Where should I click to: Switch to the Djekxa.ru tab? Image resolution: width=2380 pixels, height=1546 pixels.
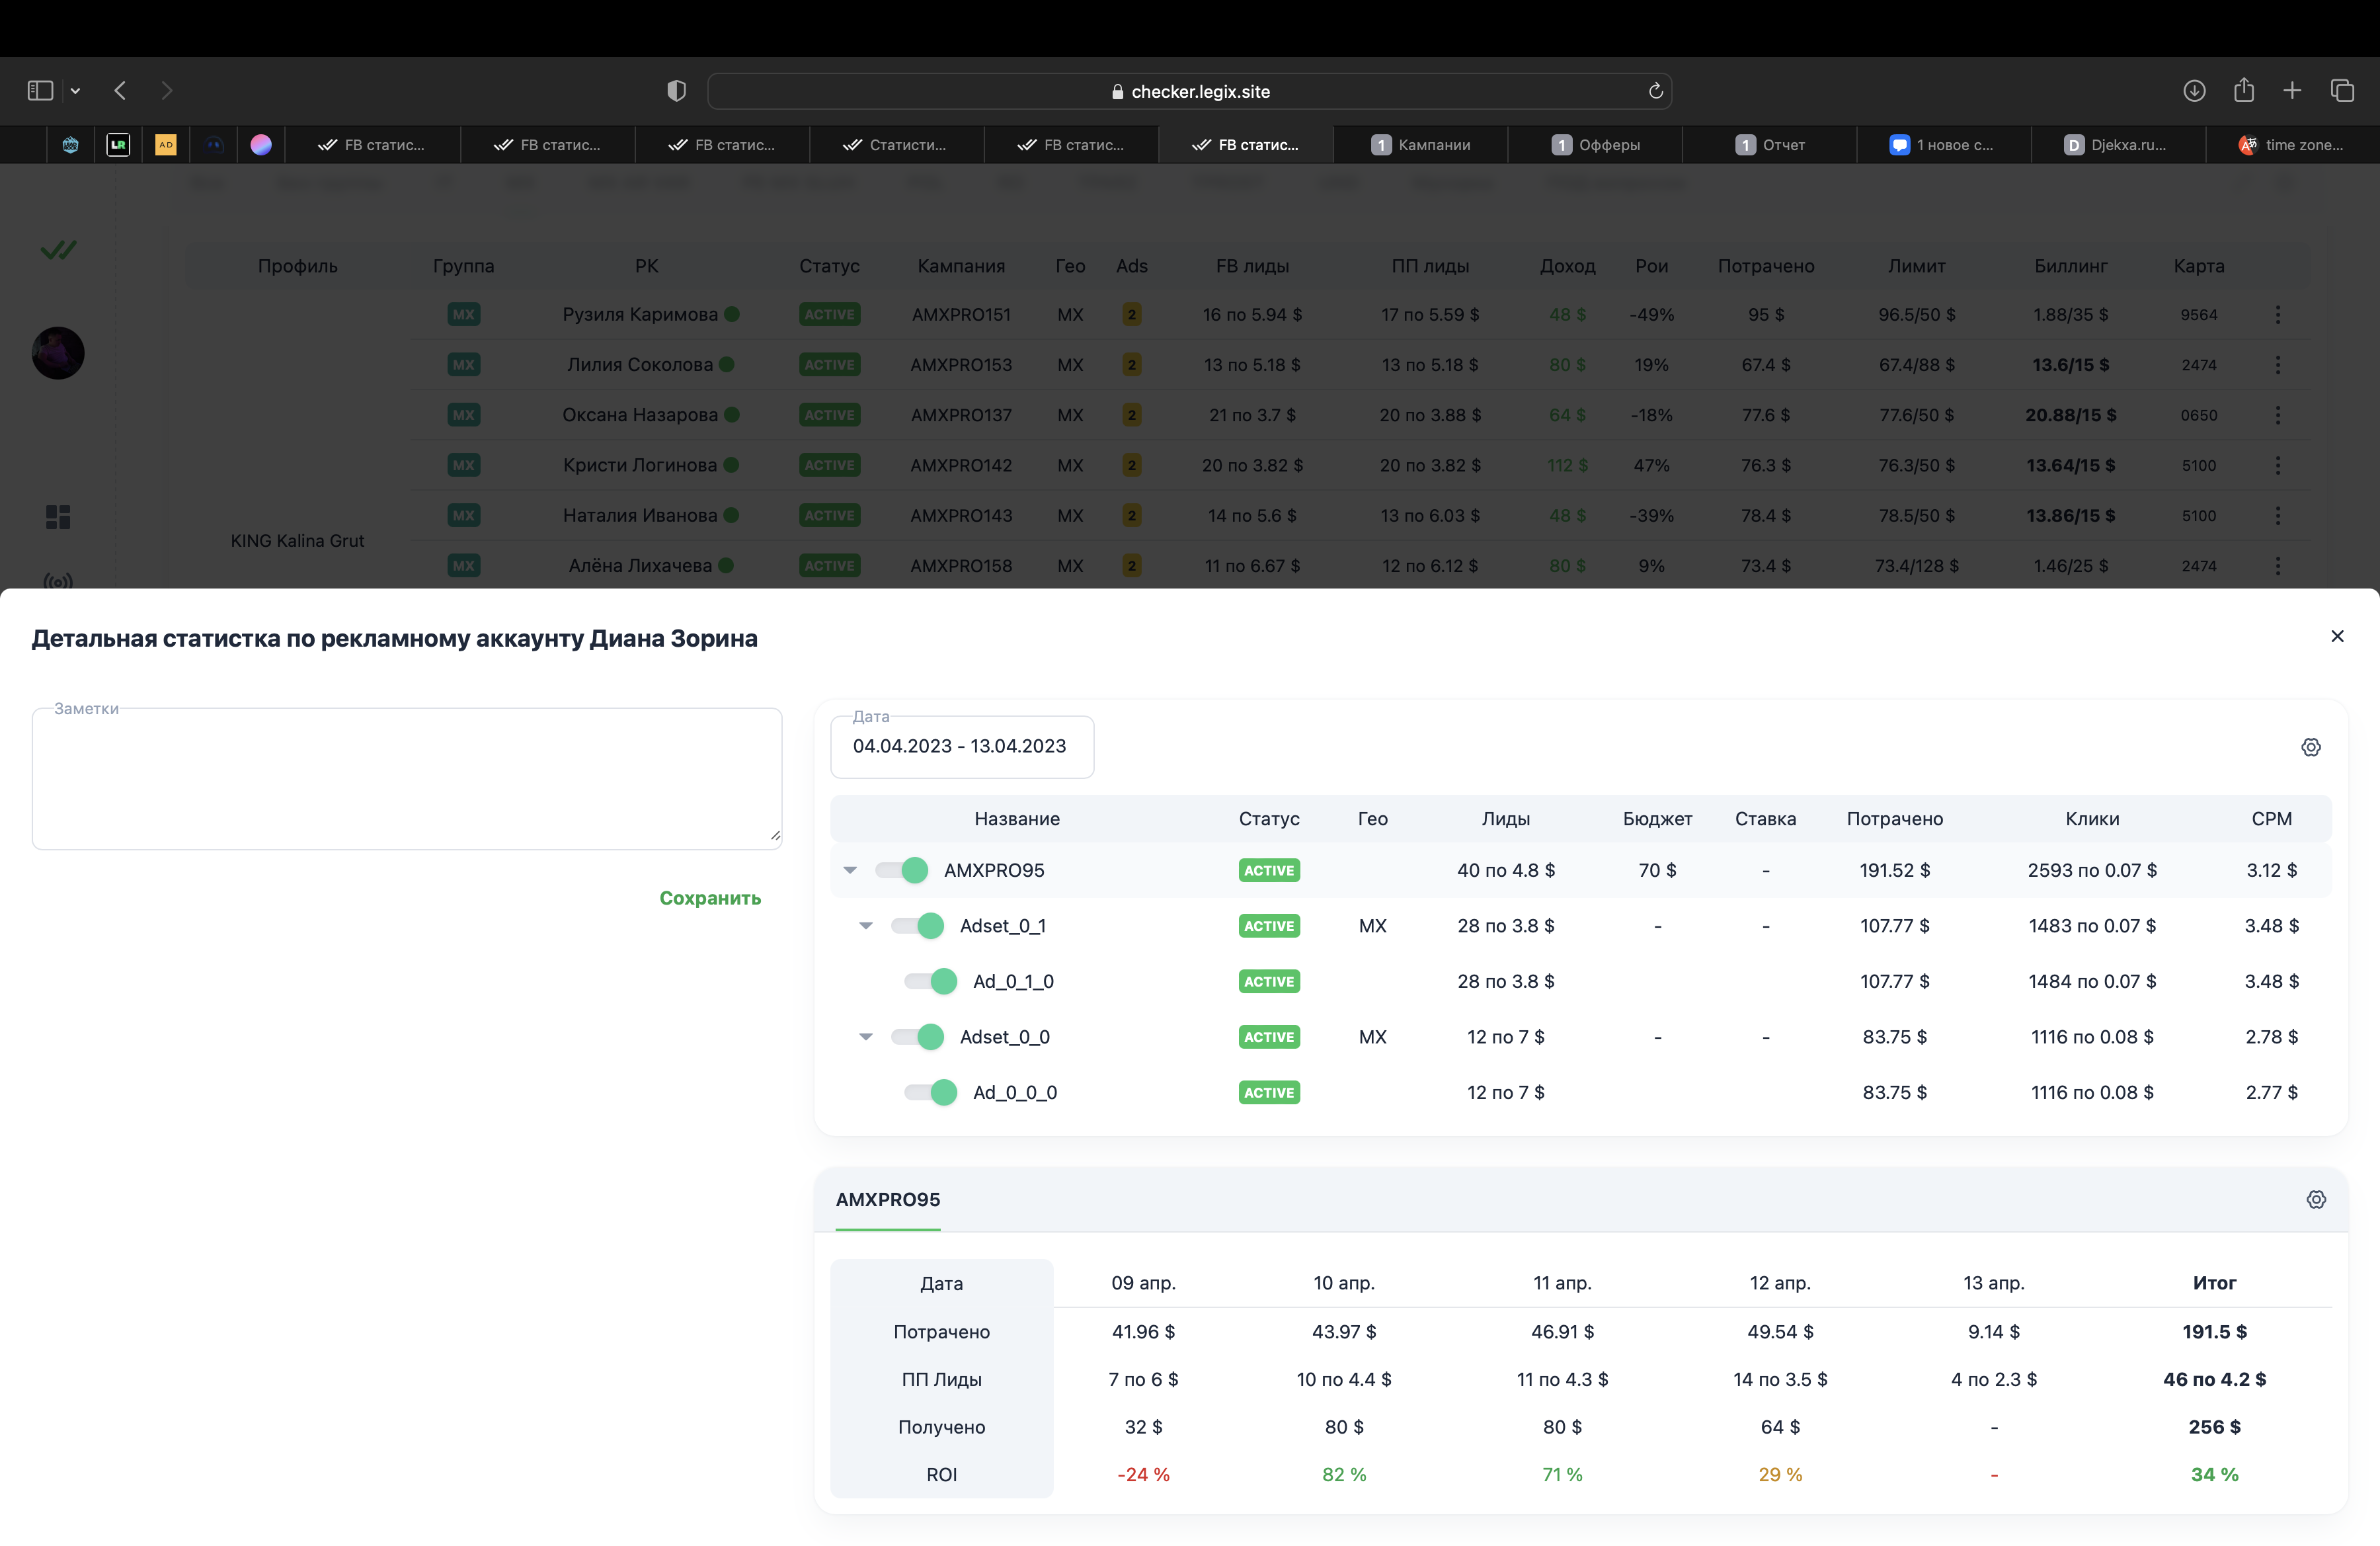[x=2117, y=145]
